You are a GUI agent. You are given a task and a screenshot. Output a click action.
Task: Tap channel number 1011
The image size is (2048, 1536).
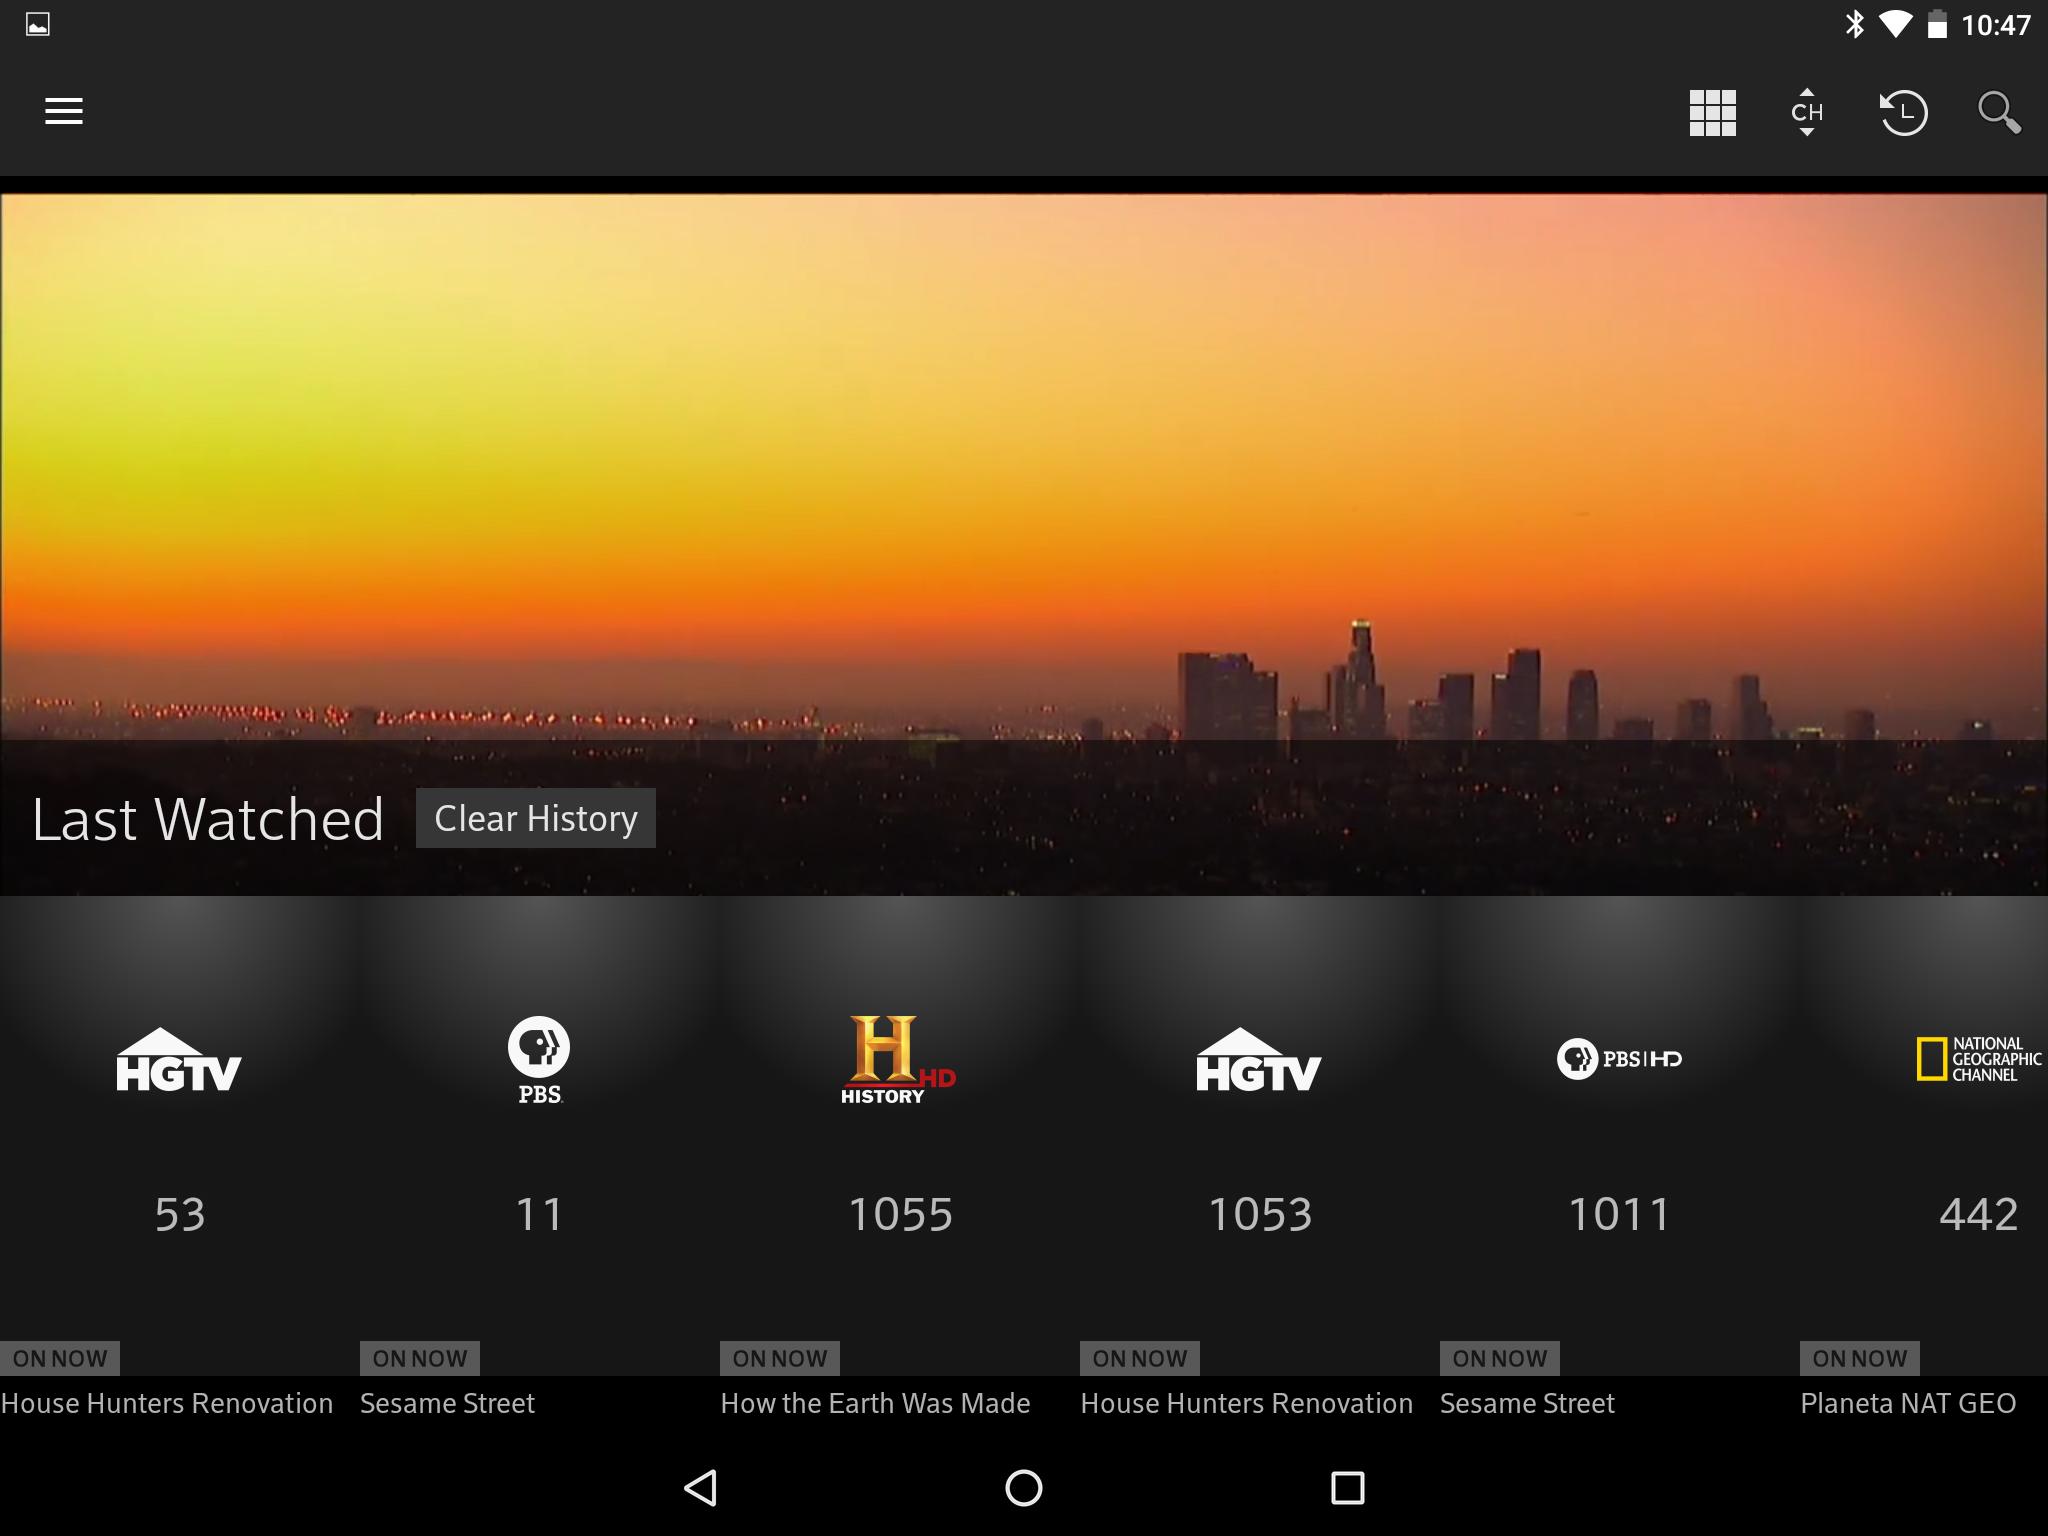tap(1619, 1214)
